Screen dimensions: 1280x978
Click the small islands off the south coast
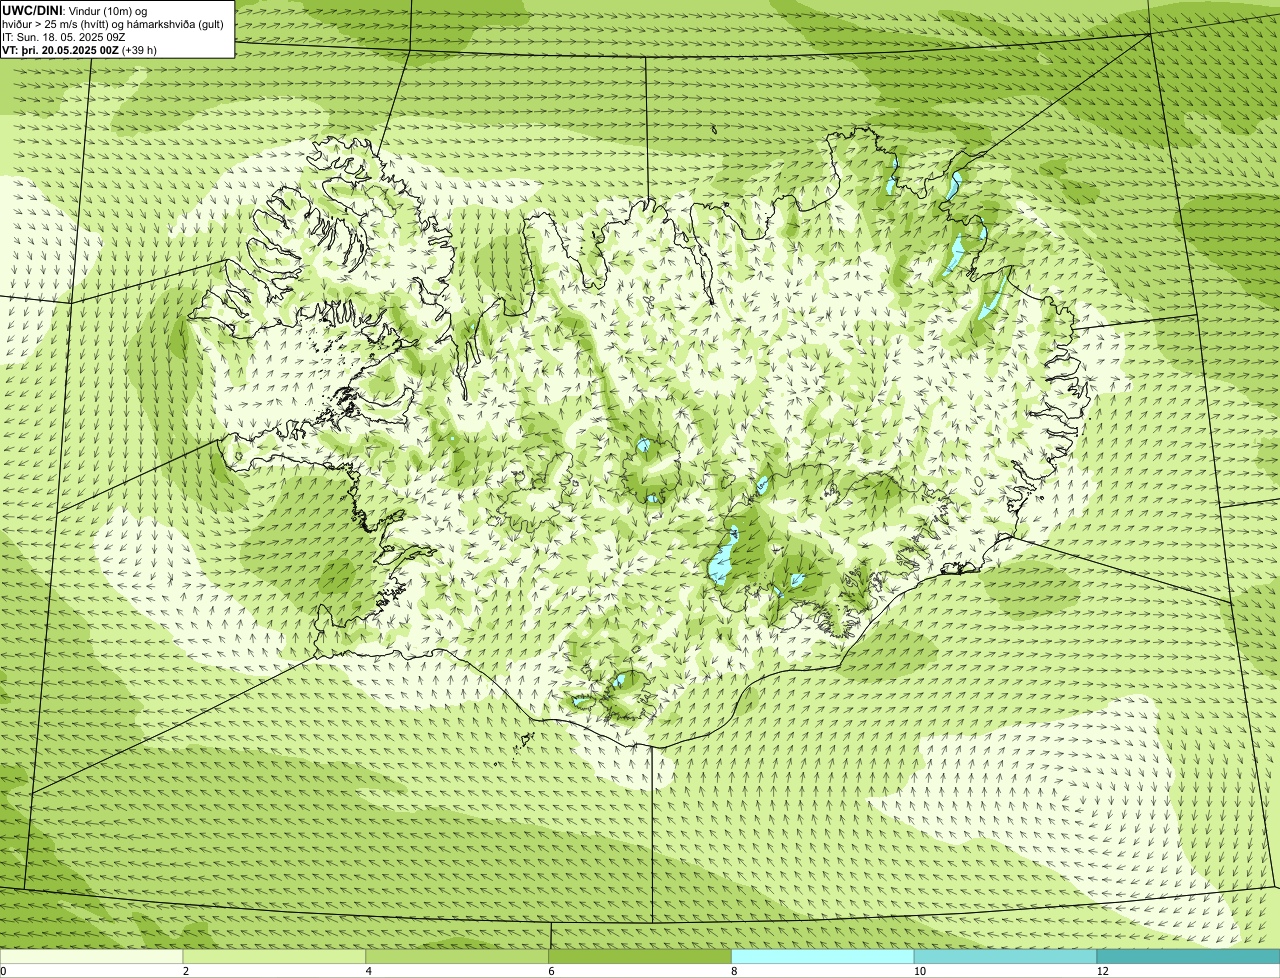[525, 741]
